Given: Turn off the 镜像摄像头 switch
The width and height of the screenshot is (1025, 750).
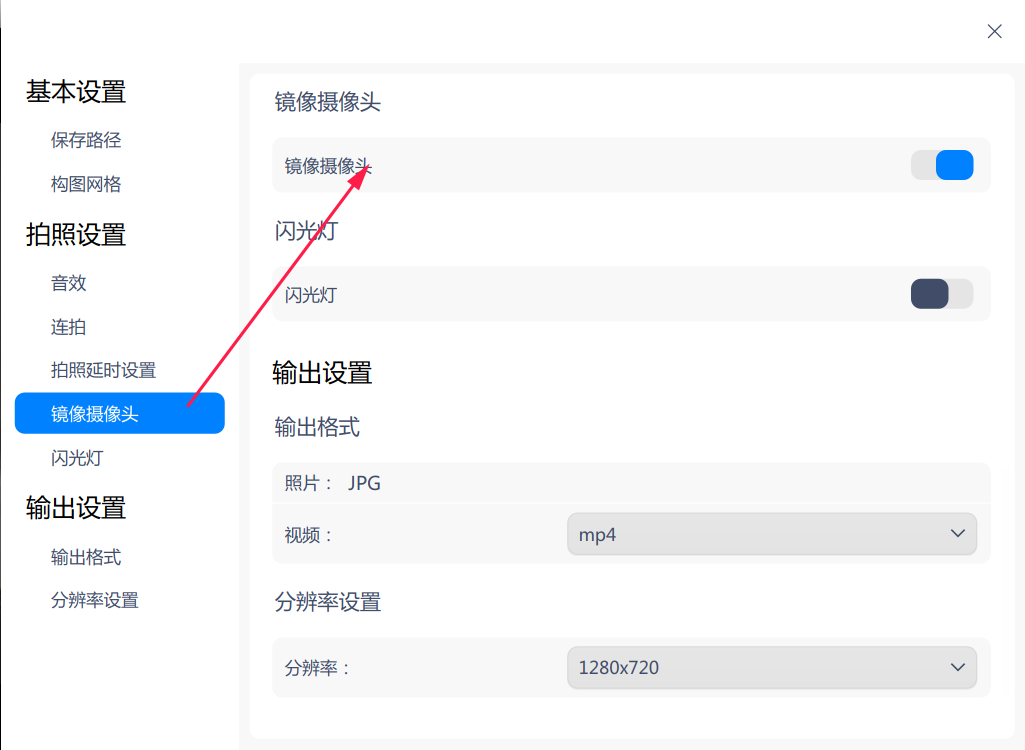Looking at the screenshot, I should tap(942, 165).
